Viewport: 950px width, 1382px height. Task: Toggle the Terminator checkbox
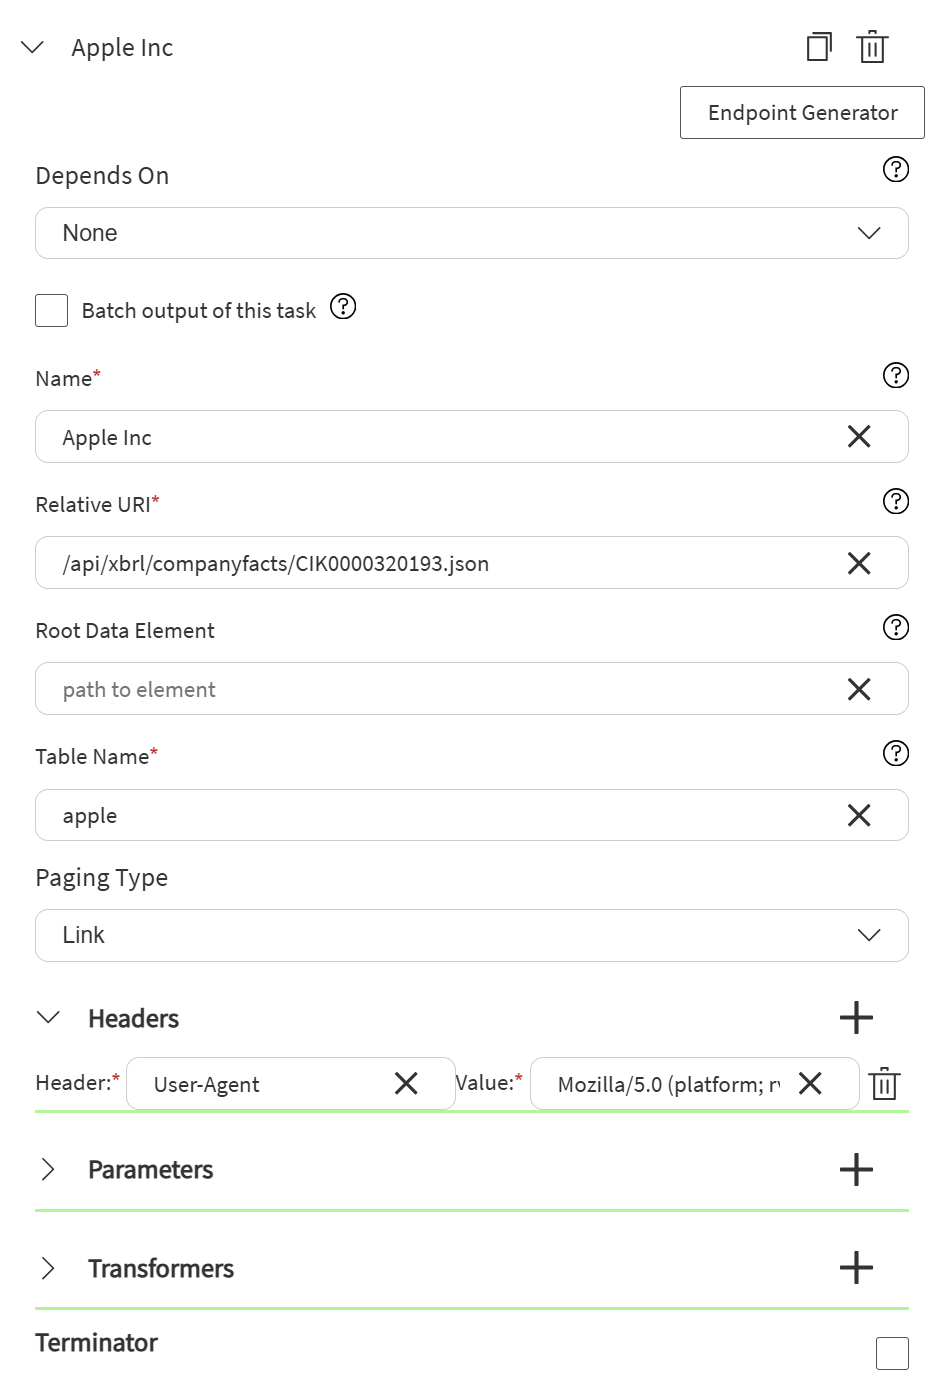[x=892, y=1353]
